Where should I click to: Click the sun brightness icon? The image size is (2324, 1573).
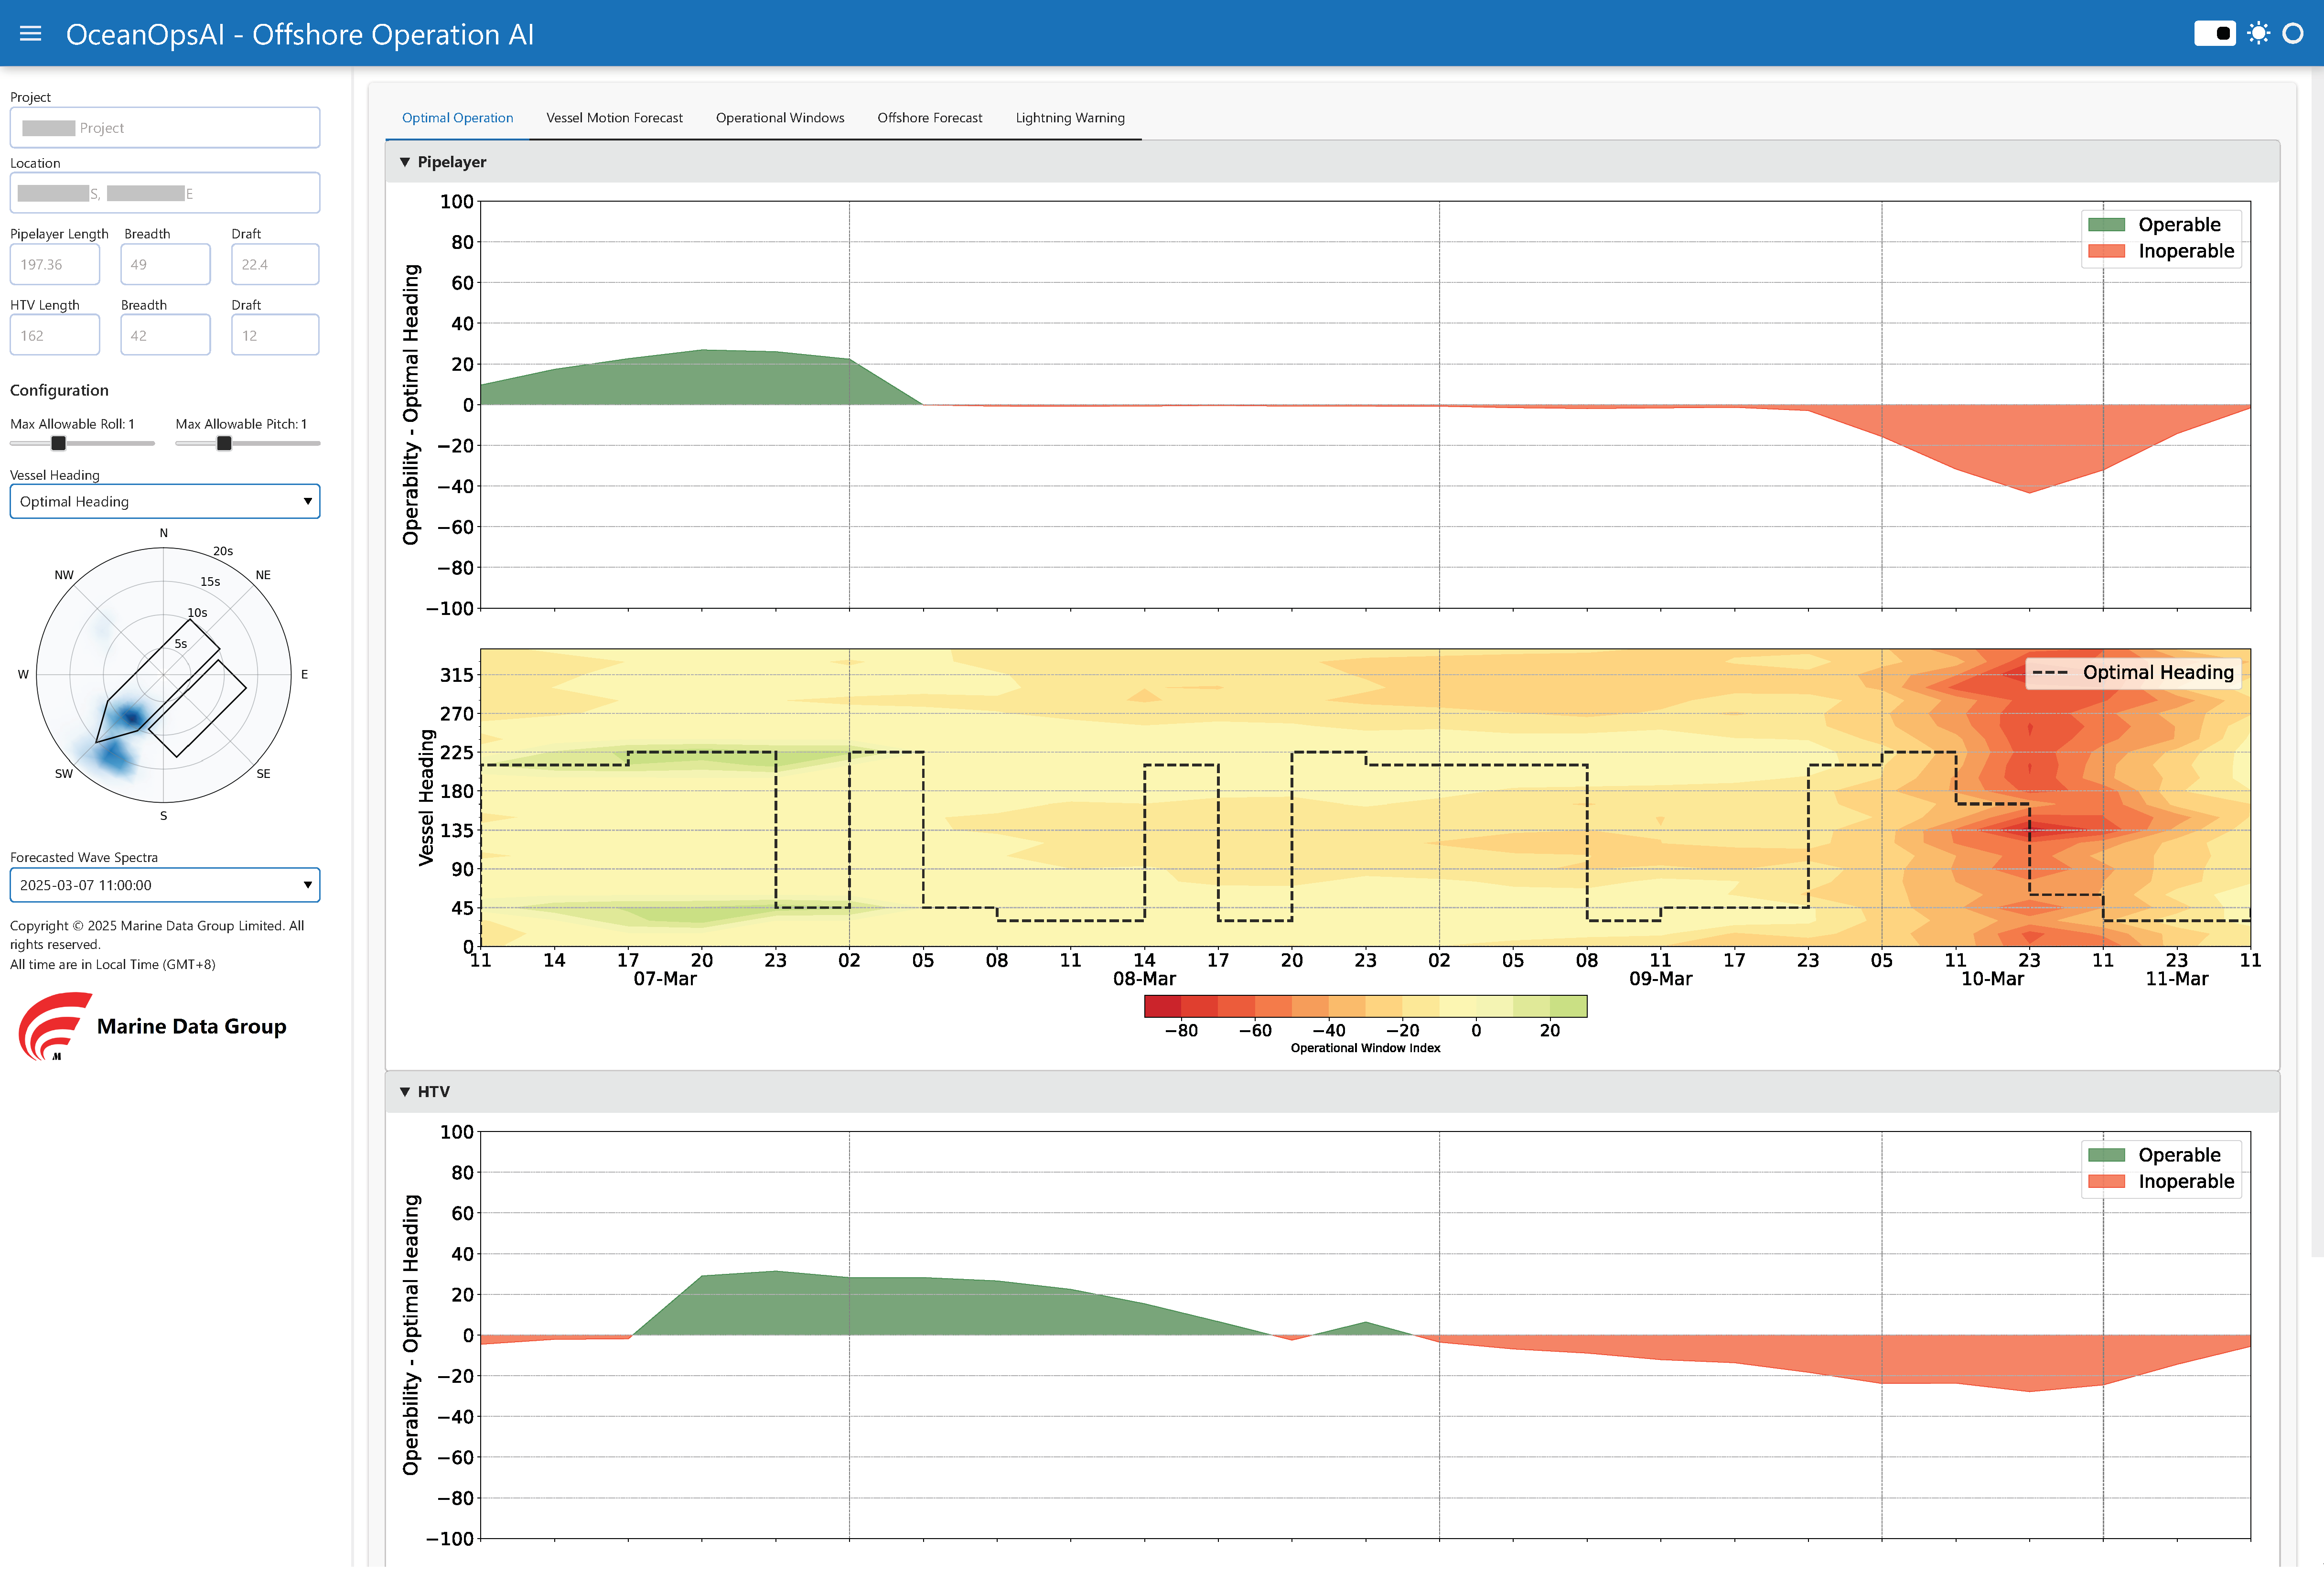(x=2258, y=33)
